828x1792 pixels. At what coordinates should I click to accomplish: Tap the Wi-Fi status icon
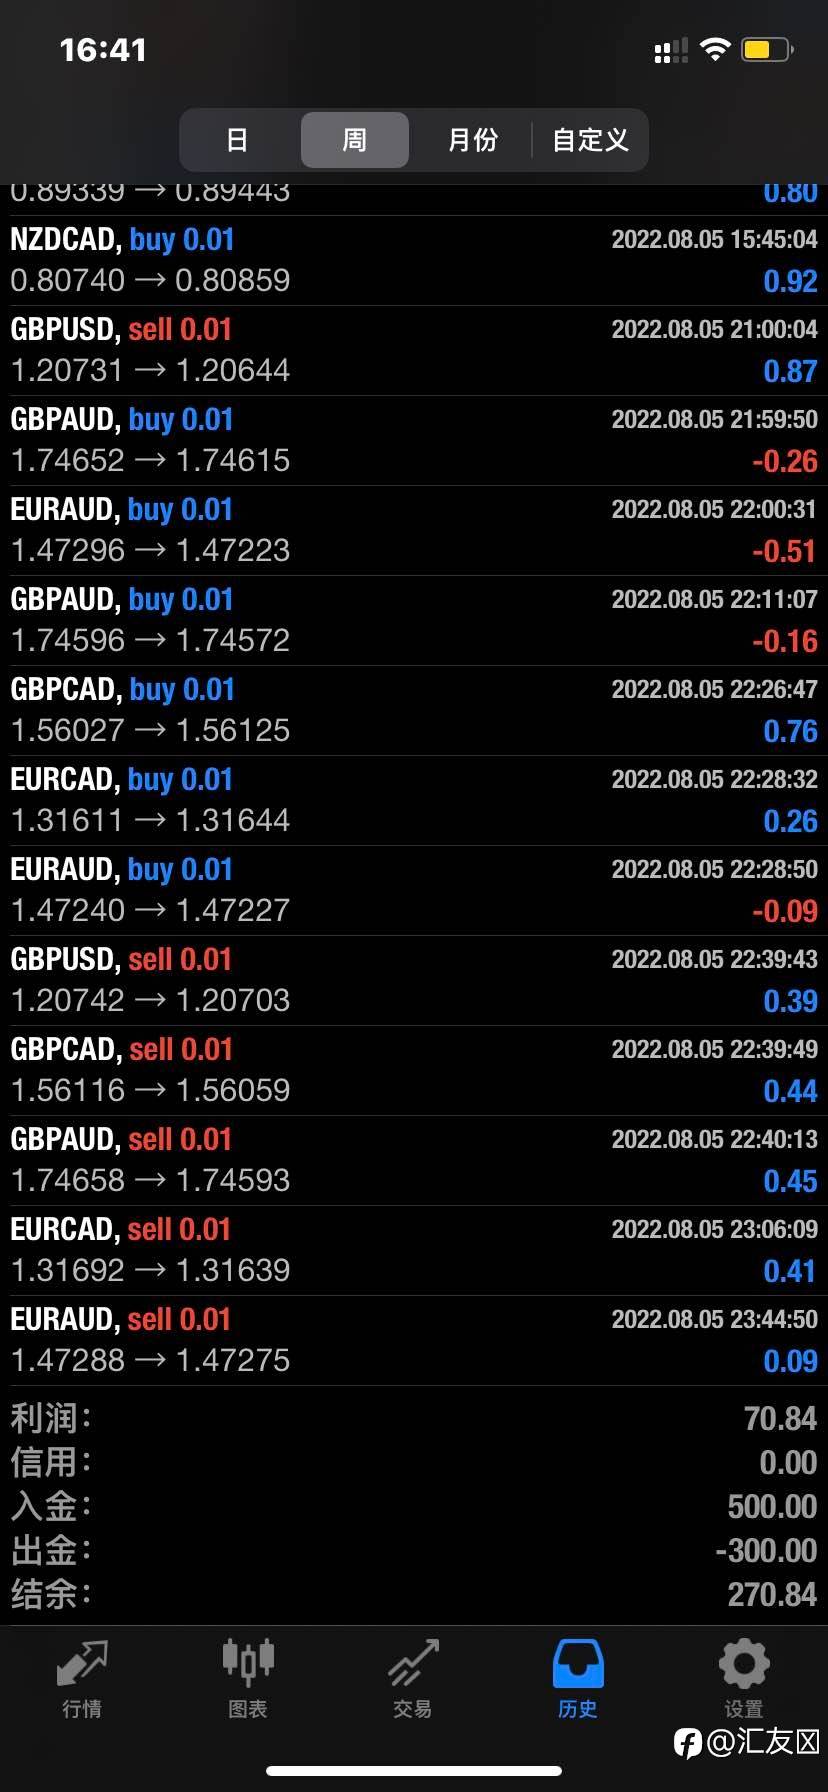(715, 49)
